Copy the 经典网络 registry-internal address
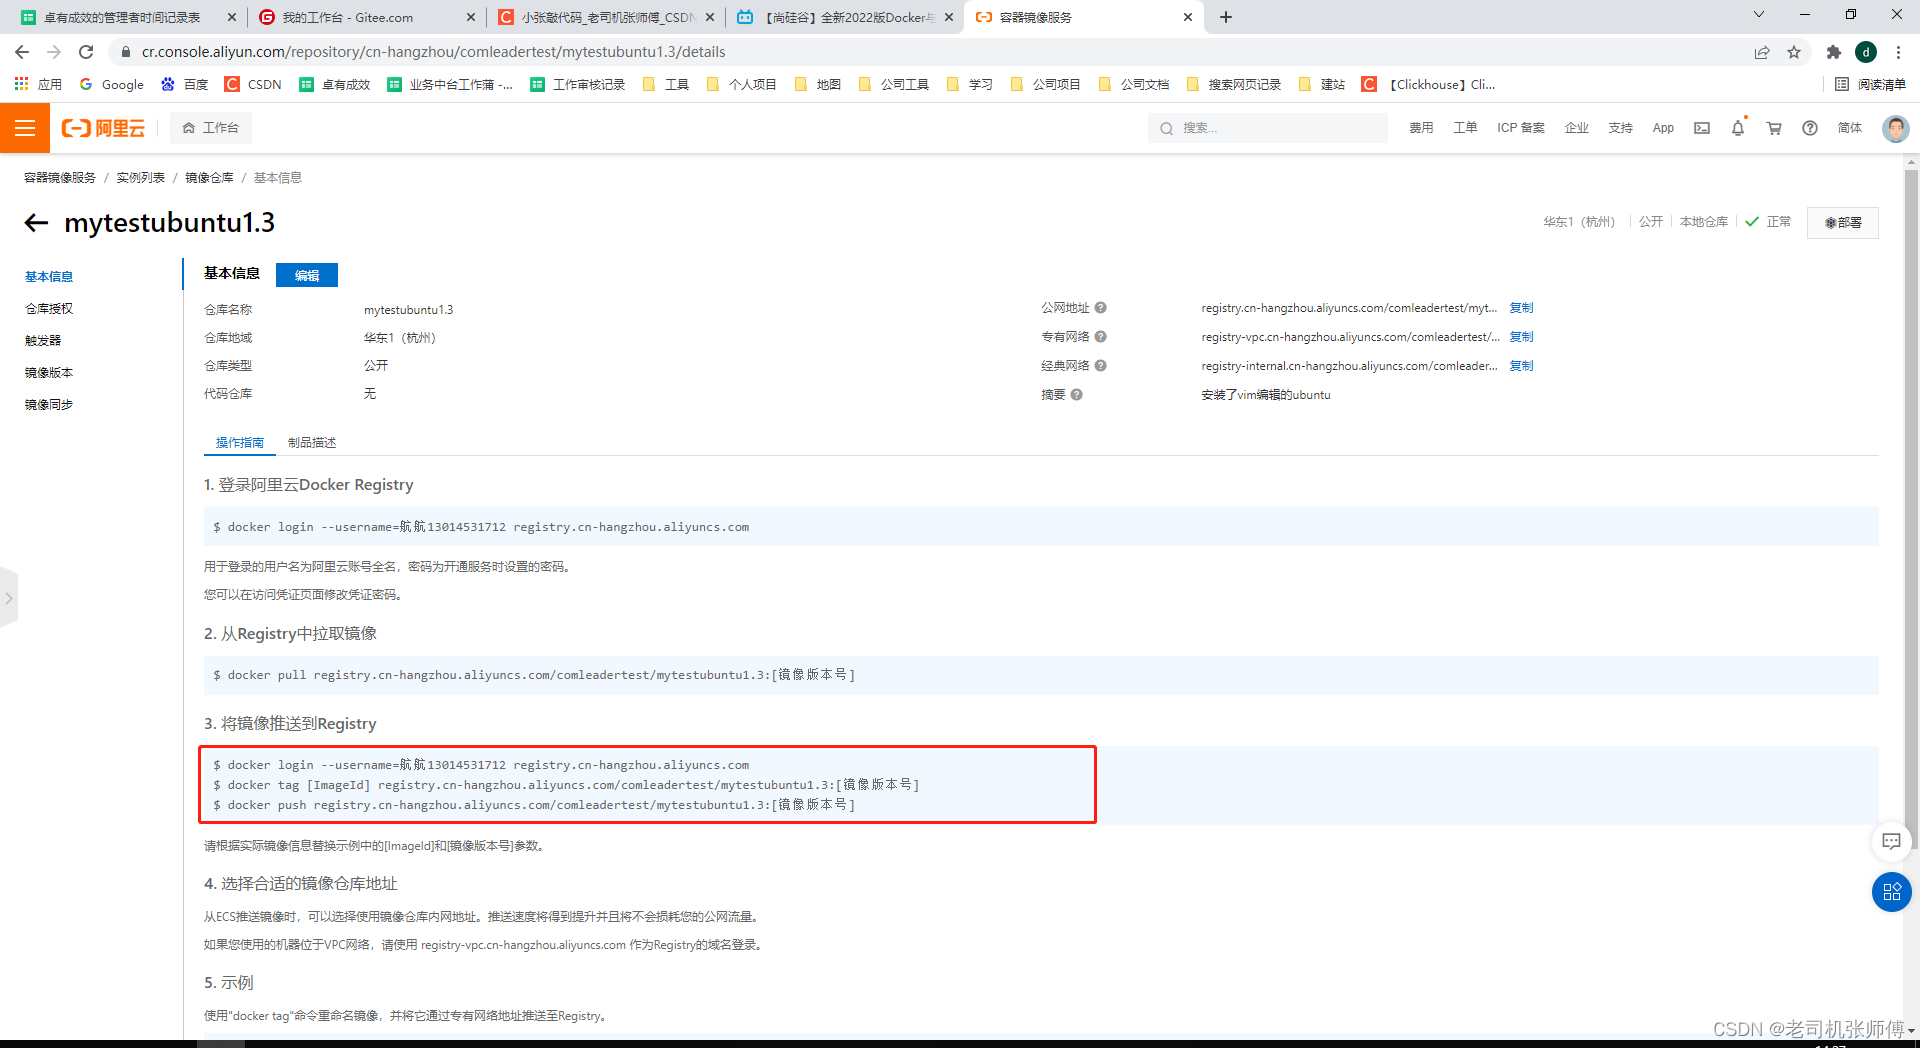 1521,366
